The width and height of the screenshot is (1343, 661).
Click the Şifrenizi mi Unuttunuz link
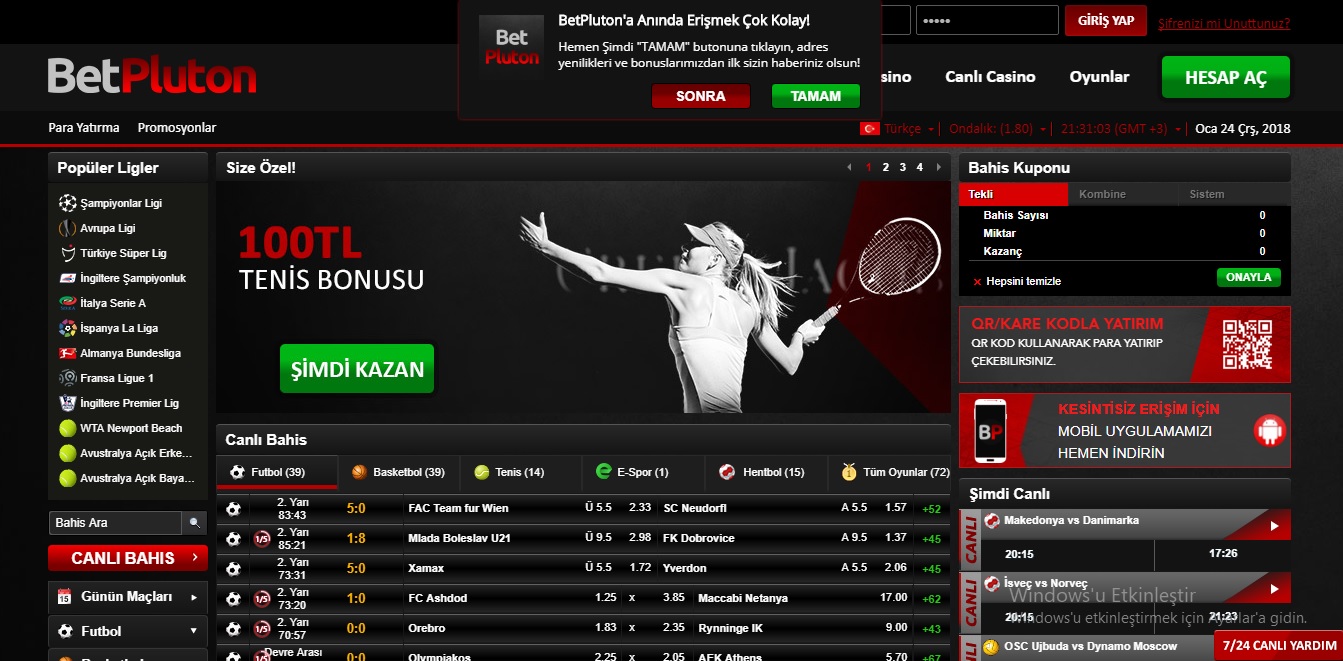point(1224,24)
